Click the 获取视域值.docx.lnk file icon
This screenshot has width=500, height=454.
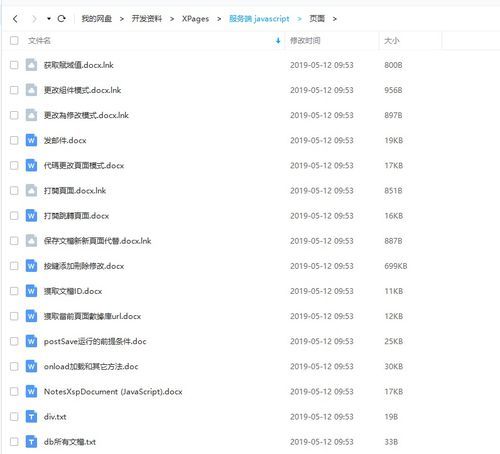coord(31,65)
